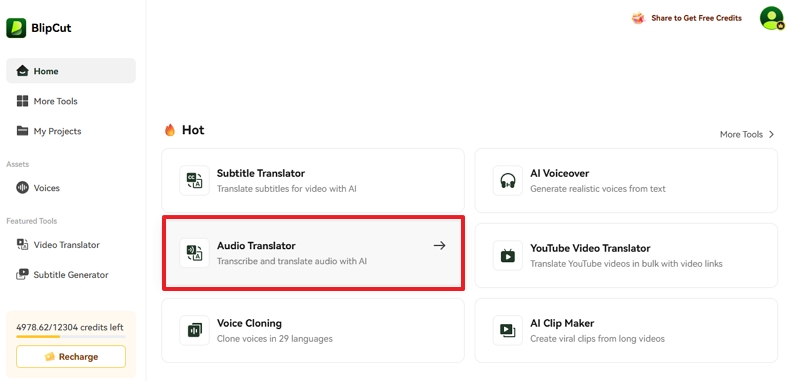Click the credits usage progress bar
Screen dimensions: 788x381
[71, 337]
